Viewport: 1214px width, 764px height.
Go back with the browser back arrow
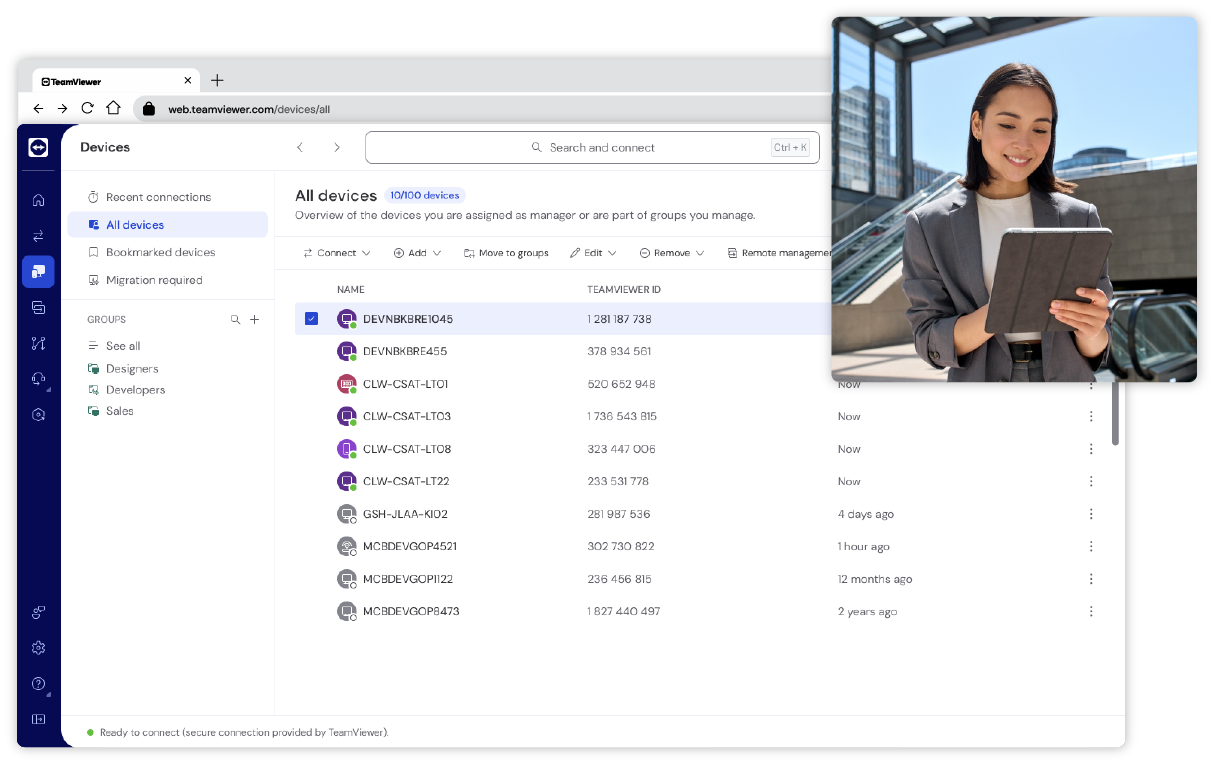click(x=38, y=109)
